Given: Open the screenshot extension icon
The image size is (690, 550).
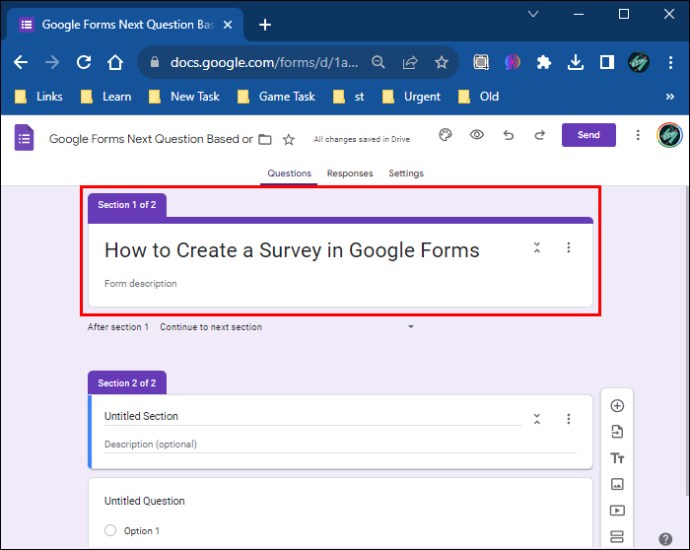Looking at the screenshot, I should [x=481, y=62].
